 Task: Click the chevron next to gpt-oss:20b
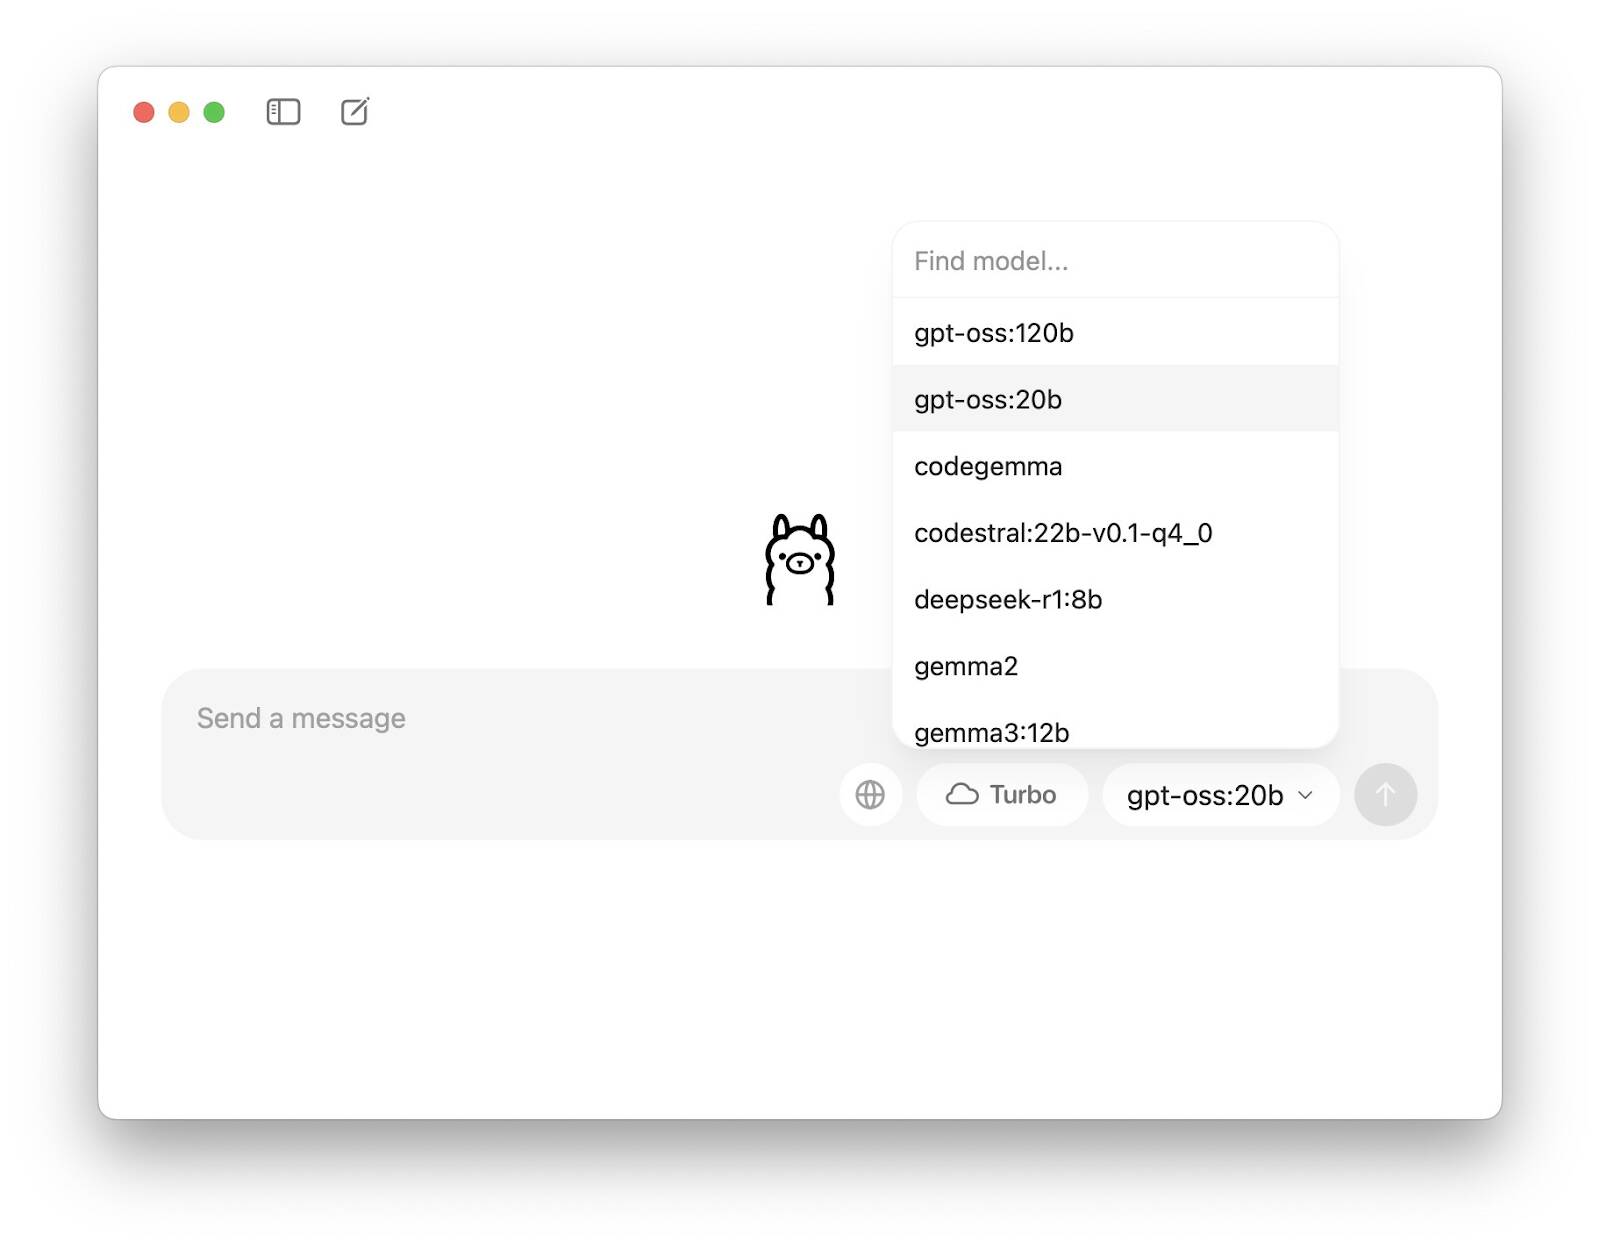1305,795
